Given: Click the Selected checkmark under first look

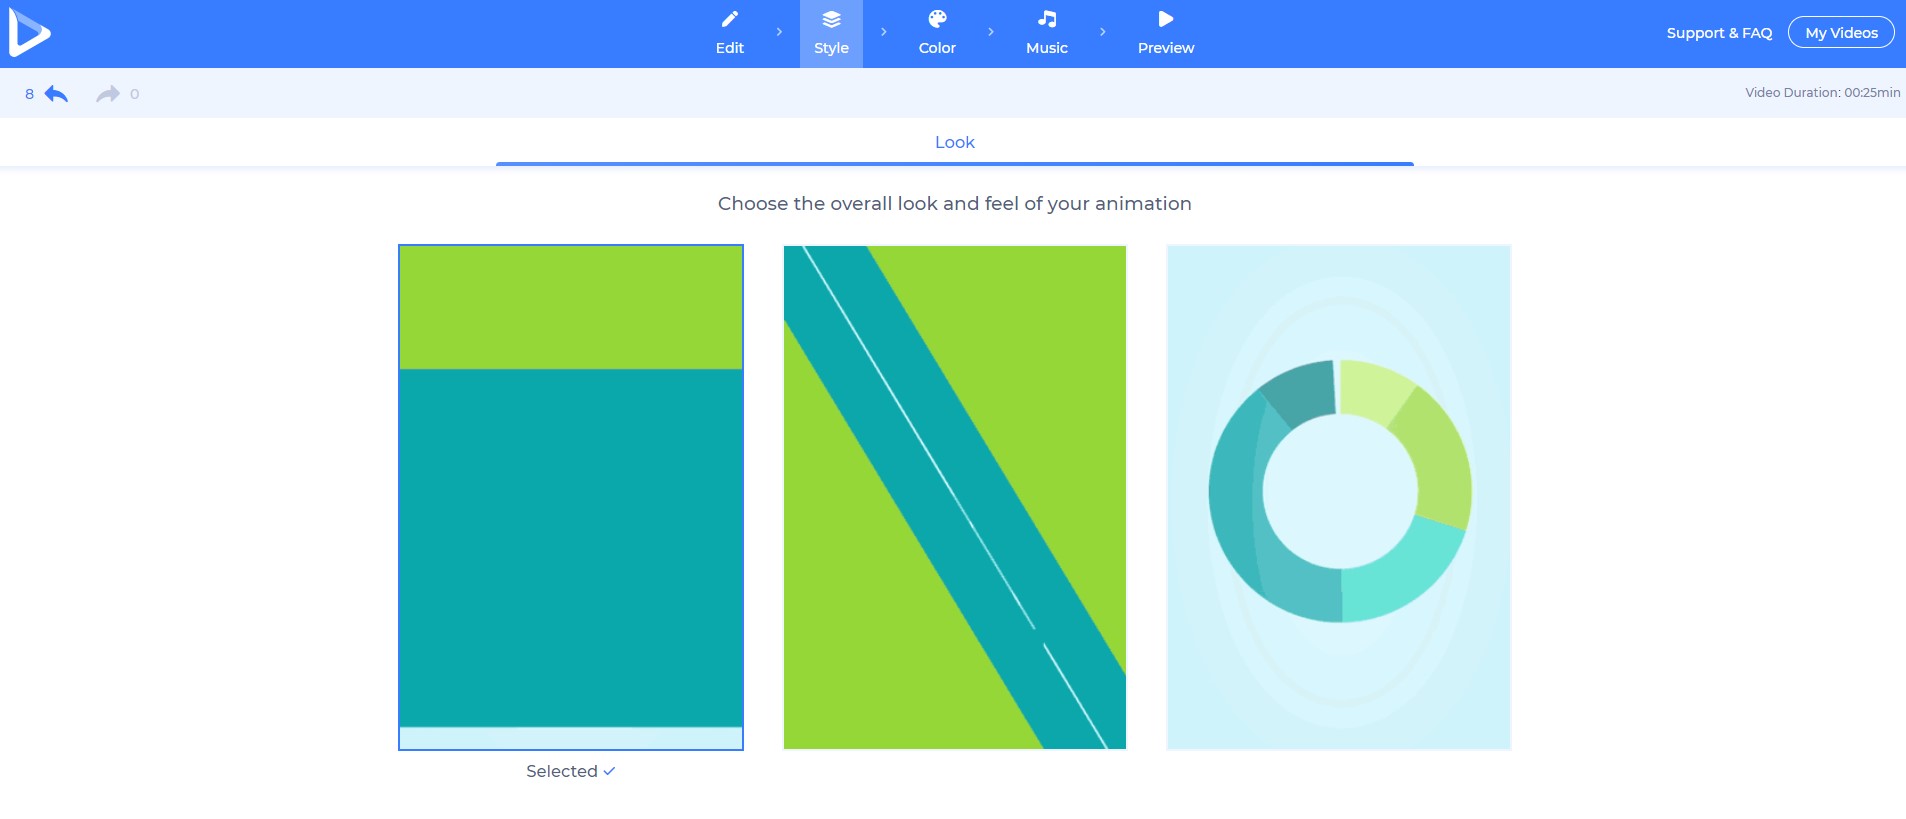Looking at the screenshot, I should coord(609,771).
